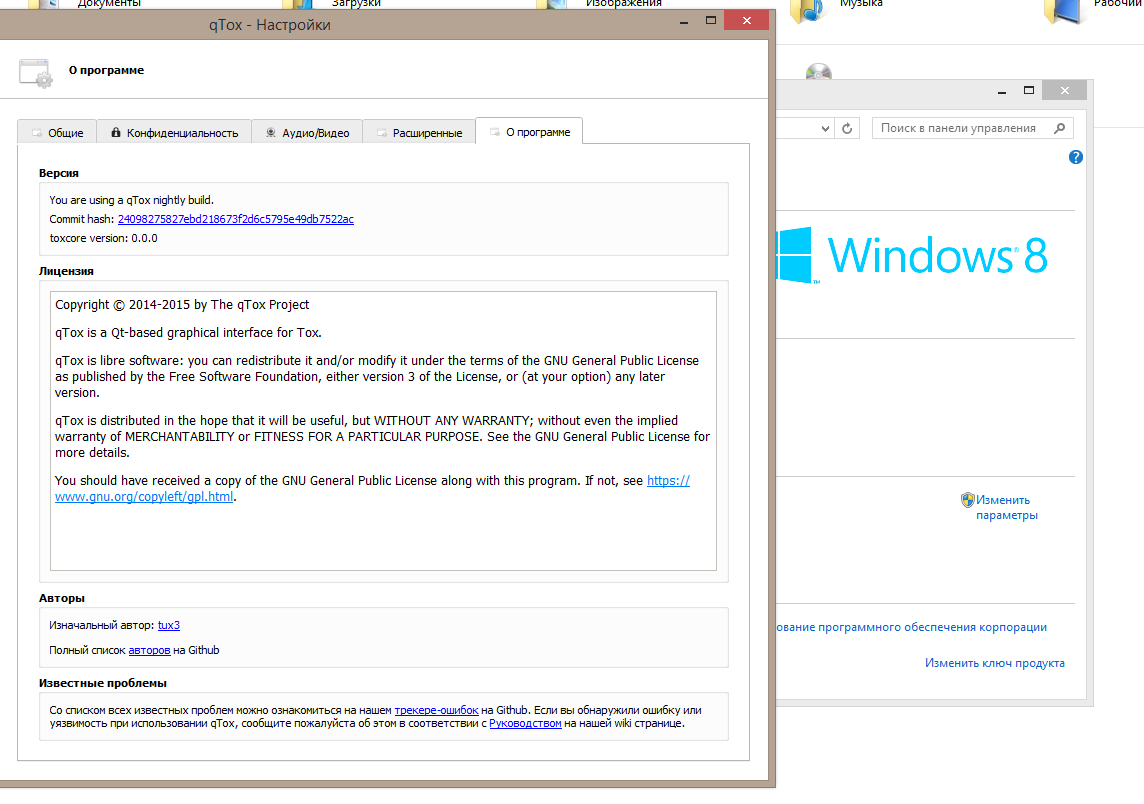Open the software license terms link
Viewport: 1144px width, 804px height.
click(911, 627)
